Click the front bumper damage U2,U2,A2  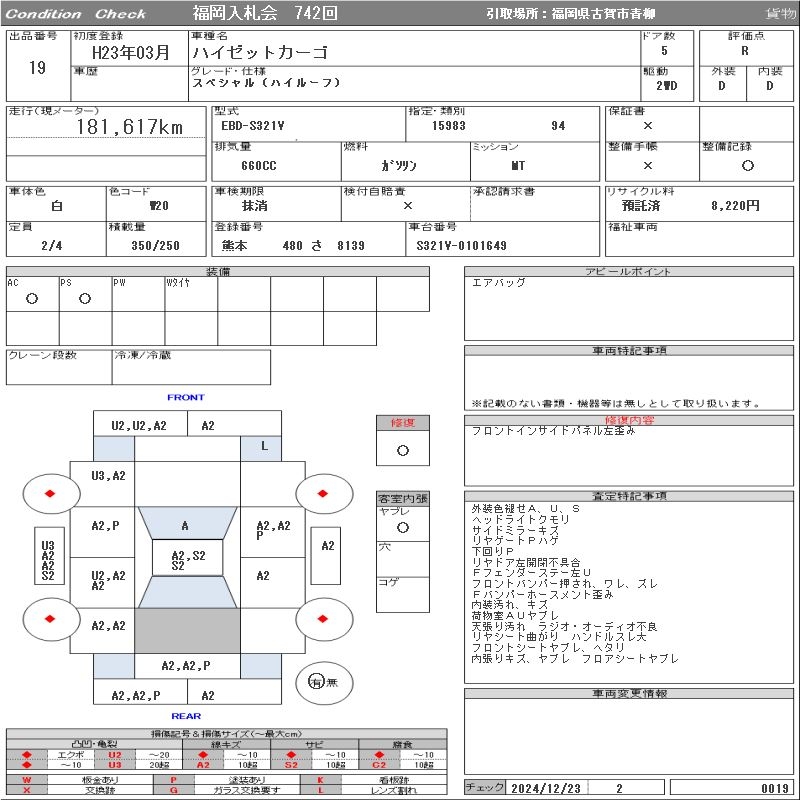(x=139, y=426)
